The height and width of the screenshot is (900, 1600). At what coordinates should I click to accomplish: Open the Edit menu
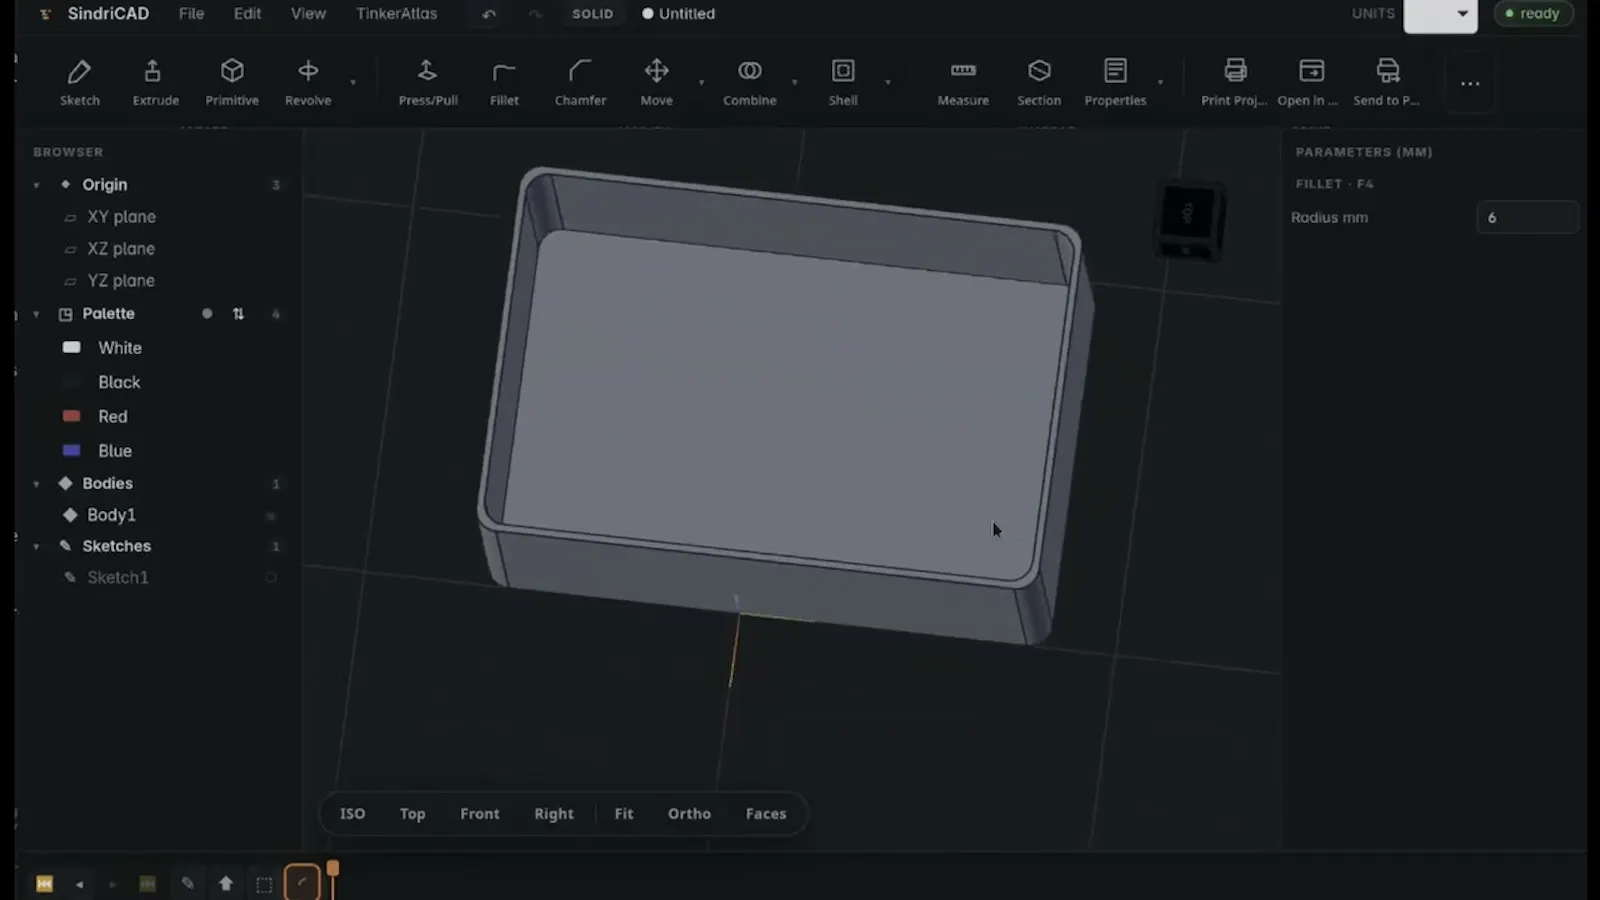(247, 14)
